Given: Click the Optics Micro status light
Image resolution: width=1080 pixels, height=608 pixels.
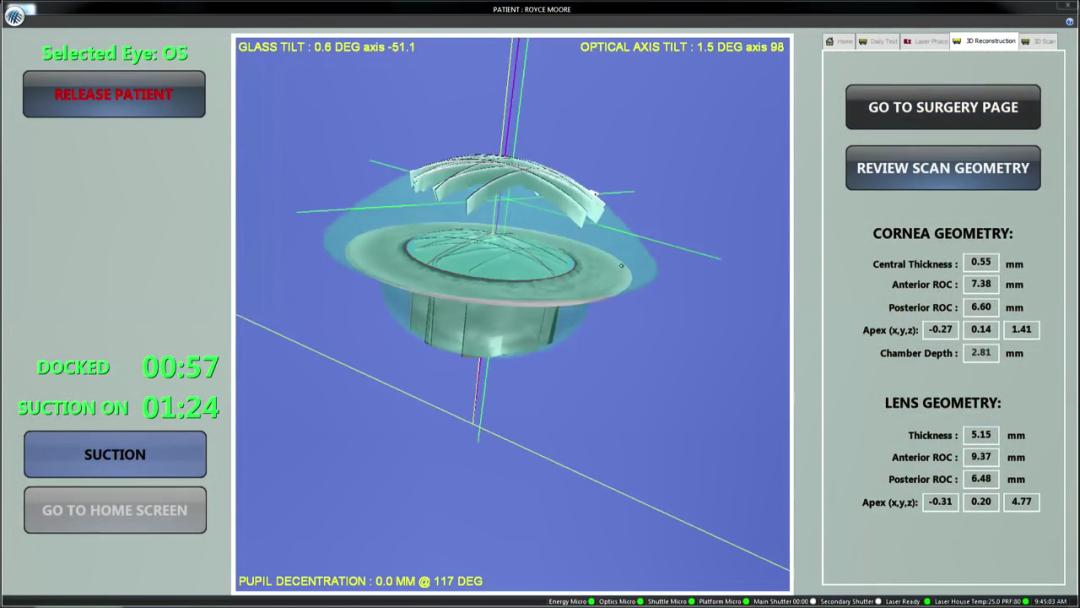Looking at the screenshot, I should (640, 601).
